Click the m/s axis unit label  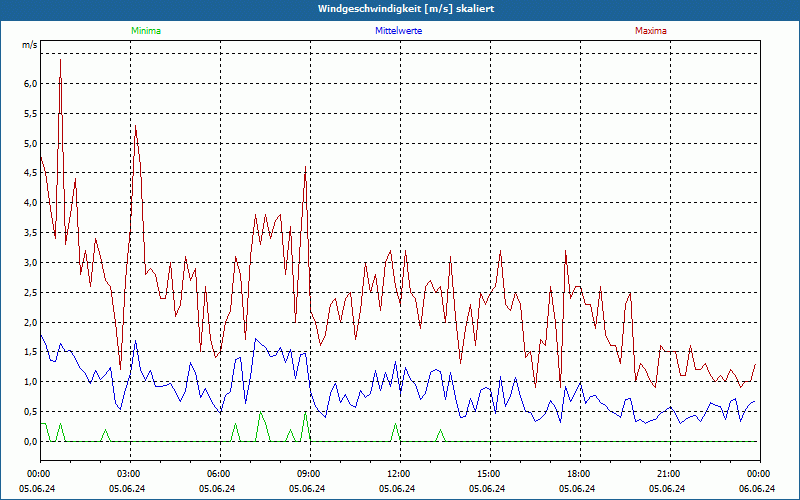[30, 45]
